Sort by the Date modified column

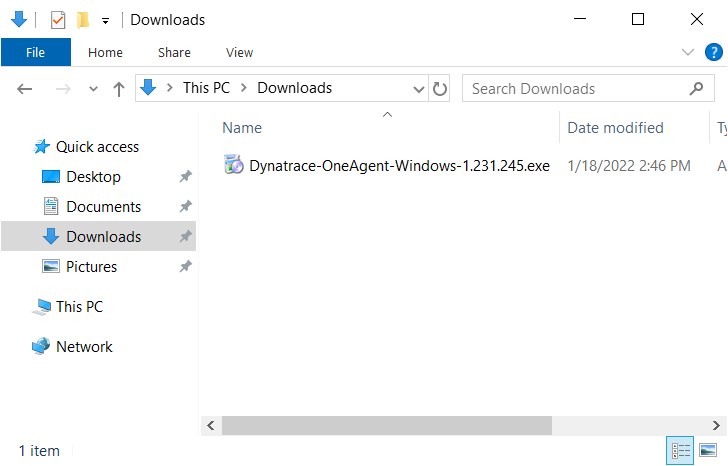pos(616,128)
